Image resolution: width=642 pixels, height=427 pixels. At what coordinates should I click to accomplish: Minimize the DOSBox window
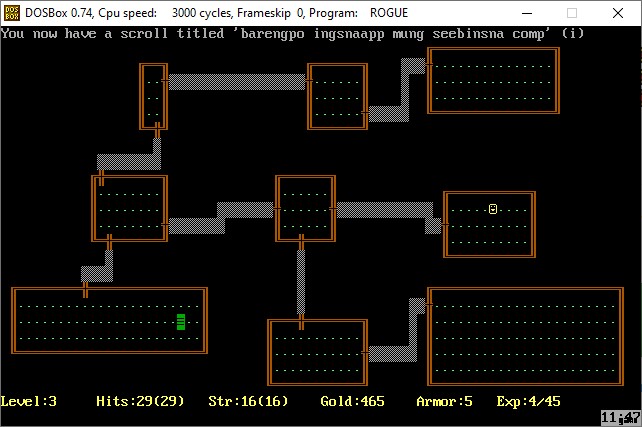click(x=526, y=13)
